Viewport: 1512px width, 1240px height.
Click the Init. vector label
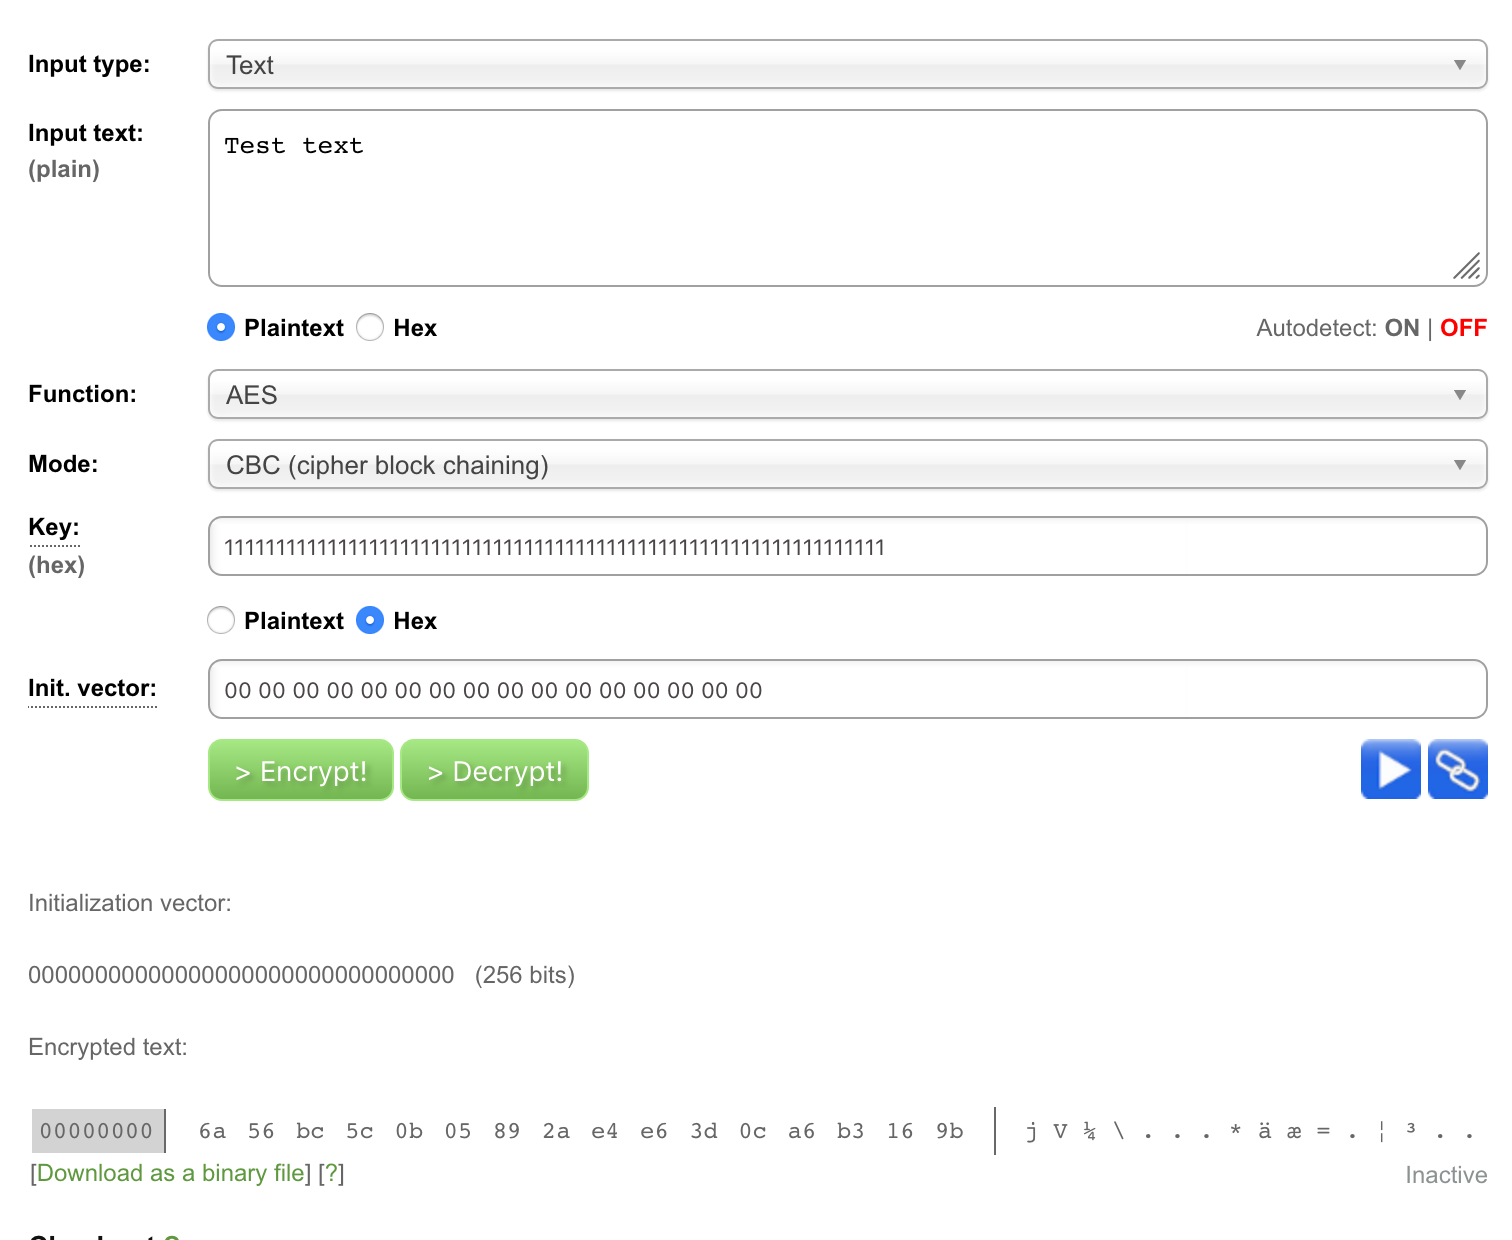coord(92,688)
